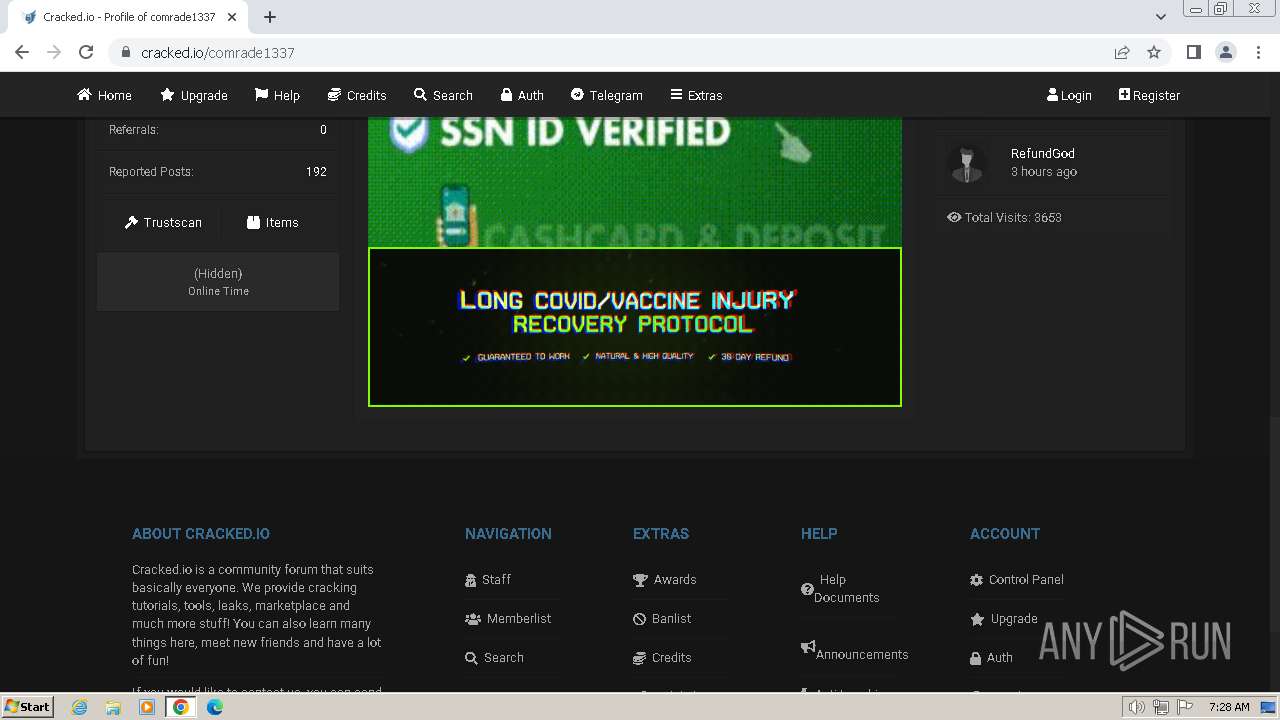Click the Register link
1280x720 pixels.
click(x=1149, y=95)
